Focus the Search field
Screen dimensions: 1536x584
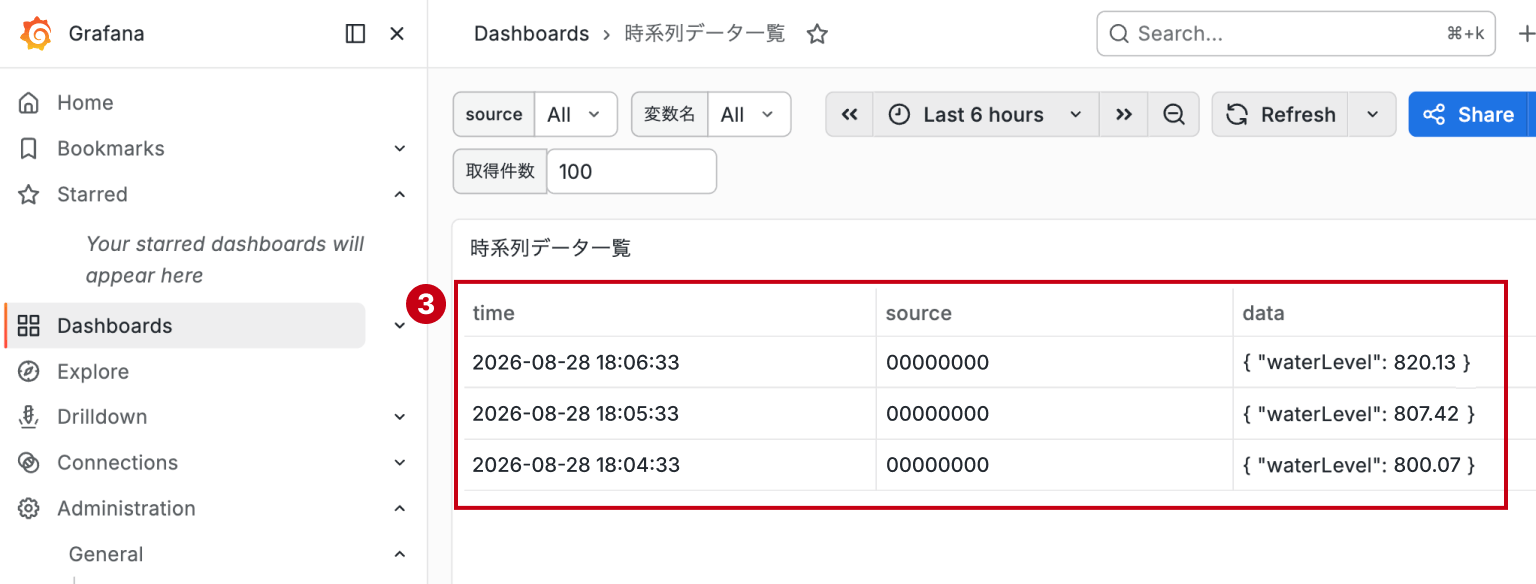(x=1295, y=34)
